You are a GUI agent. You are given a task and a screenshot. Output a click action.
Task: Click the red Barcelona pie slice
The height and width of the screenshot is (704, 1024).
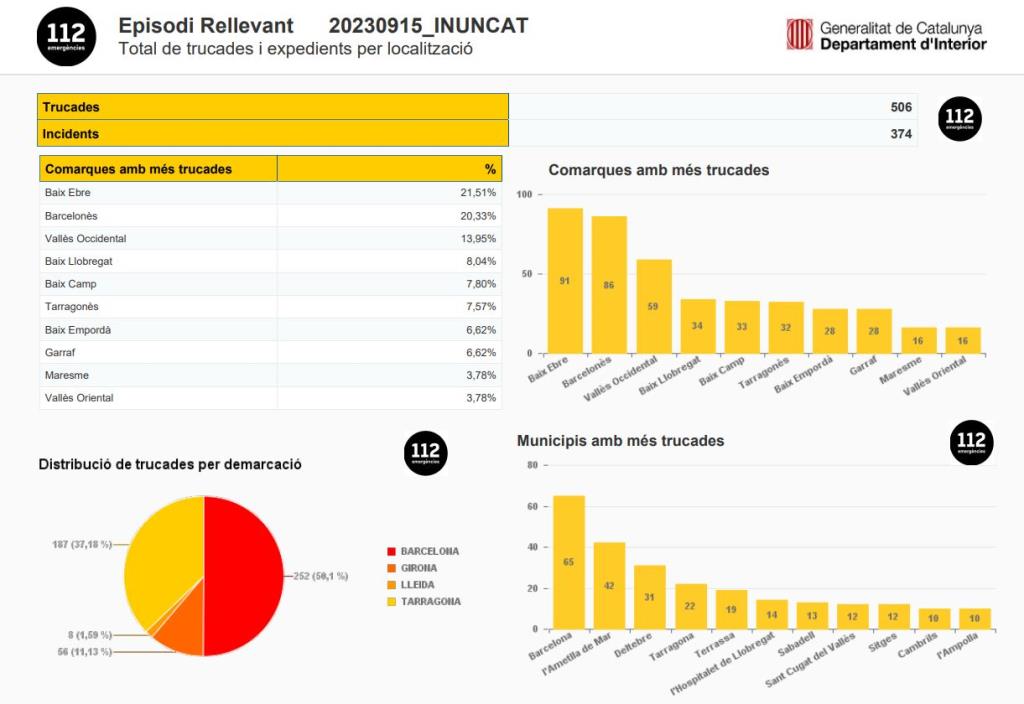(x=245, y=575)
